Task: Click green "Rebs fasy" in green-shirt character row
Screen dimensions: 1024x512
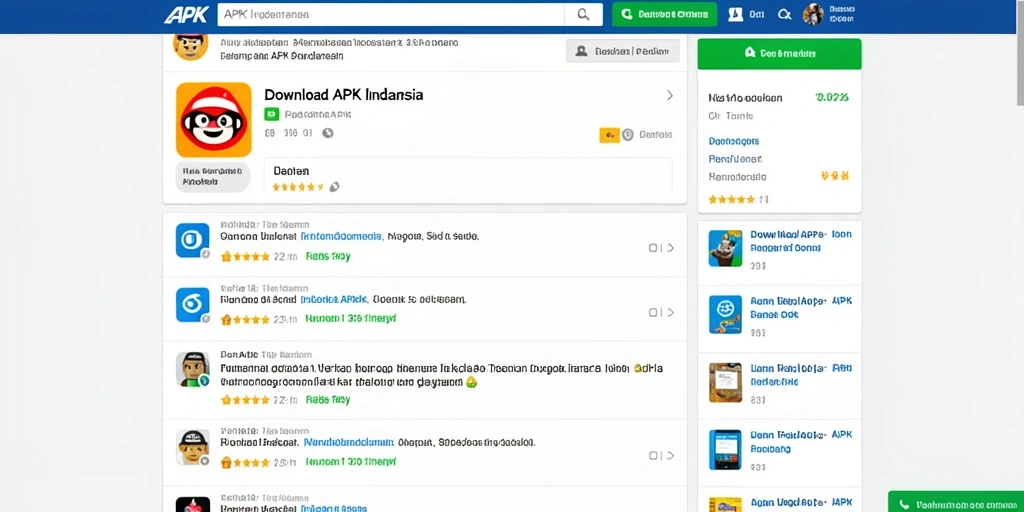Action: pyautogui.click(x=328, y=400)
